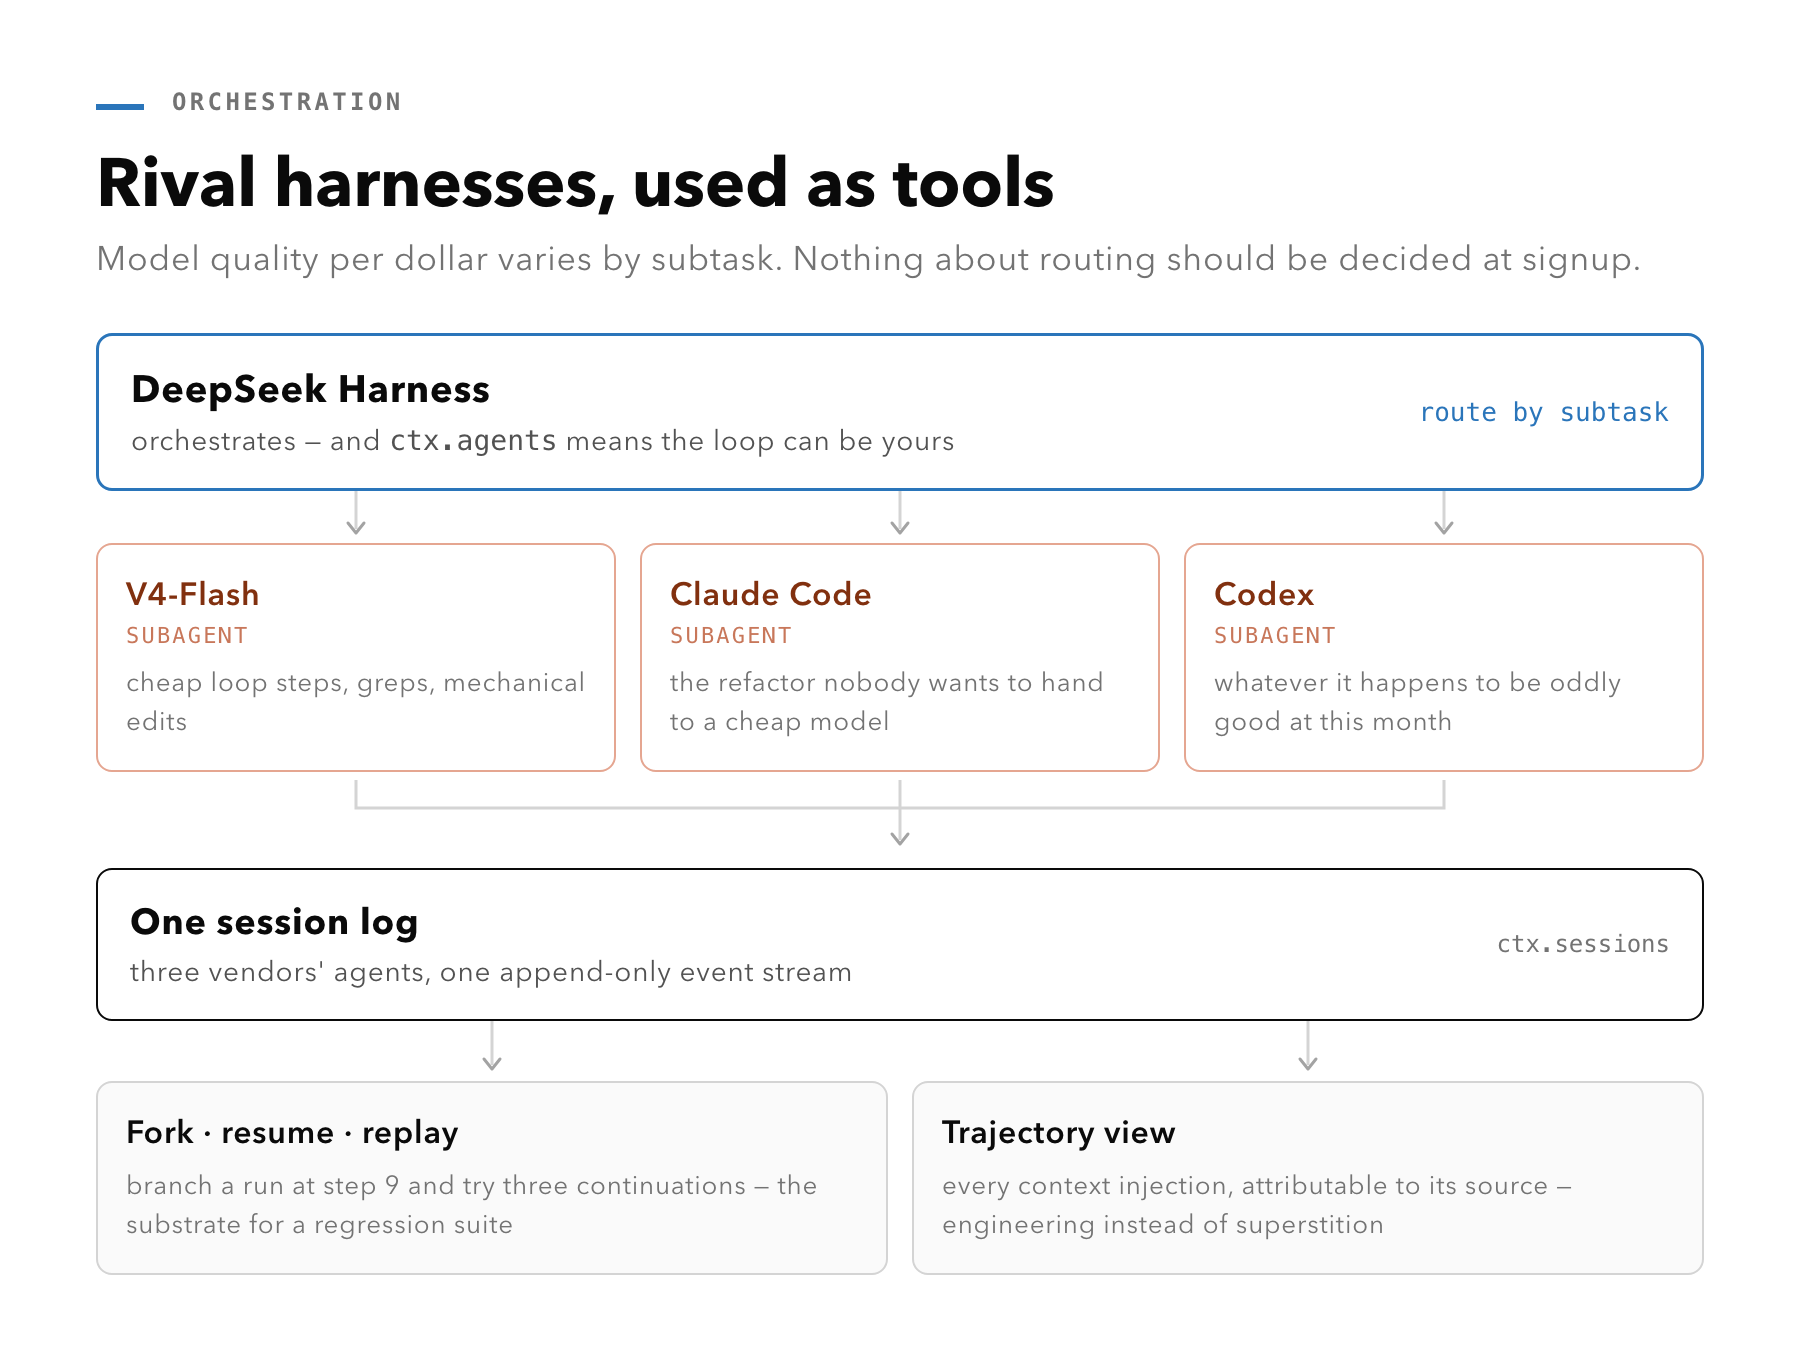Click the ctx.sessions code label
Image resolution: width=1800 pixels, height=1360 pixels.
tap(1583, 944)
